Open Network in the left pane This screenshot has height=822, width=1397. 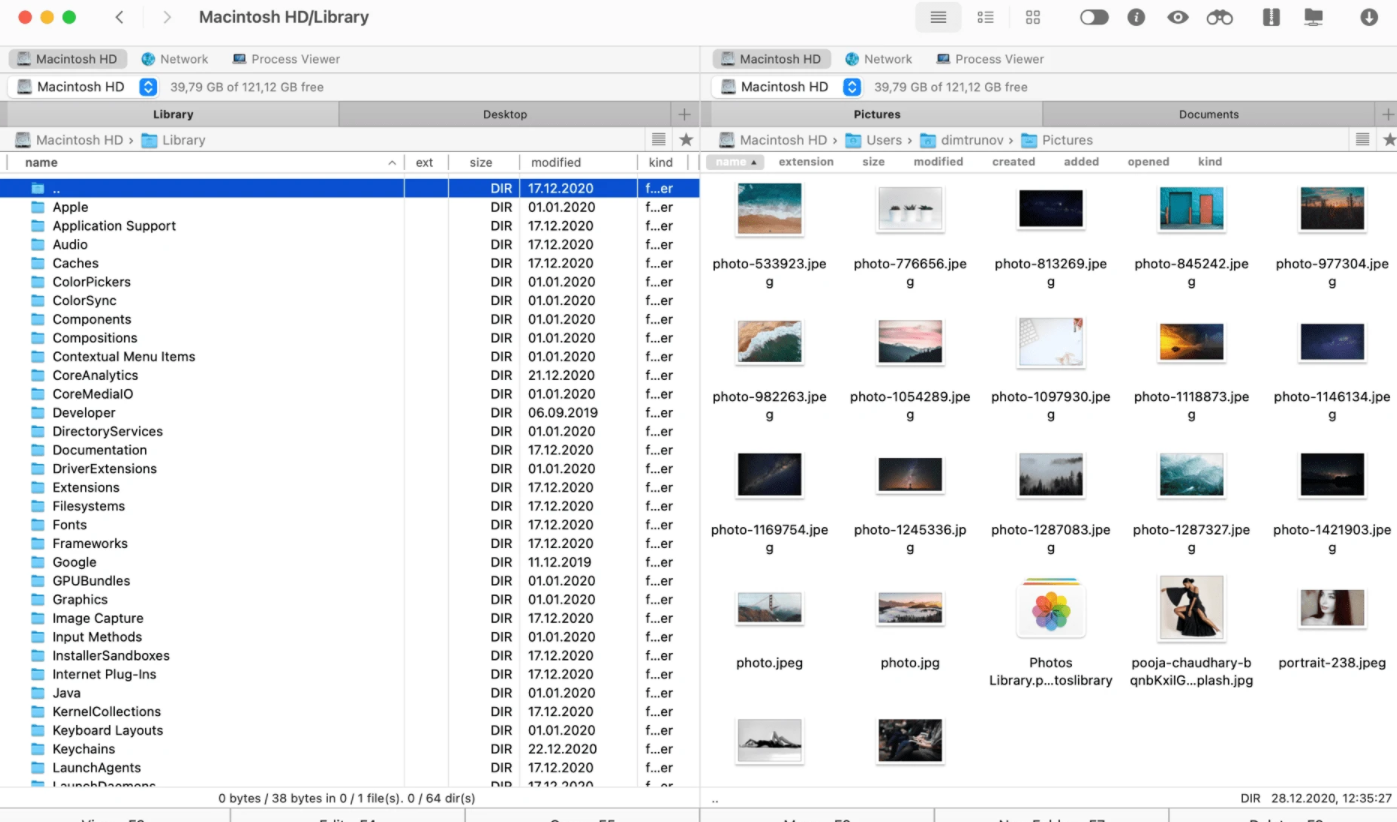click(175, 59)
